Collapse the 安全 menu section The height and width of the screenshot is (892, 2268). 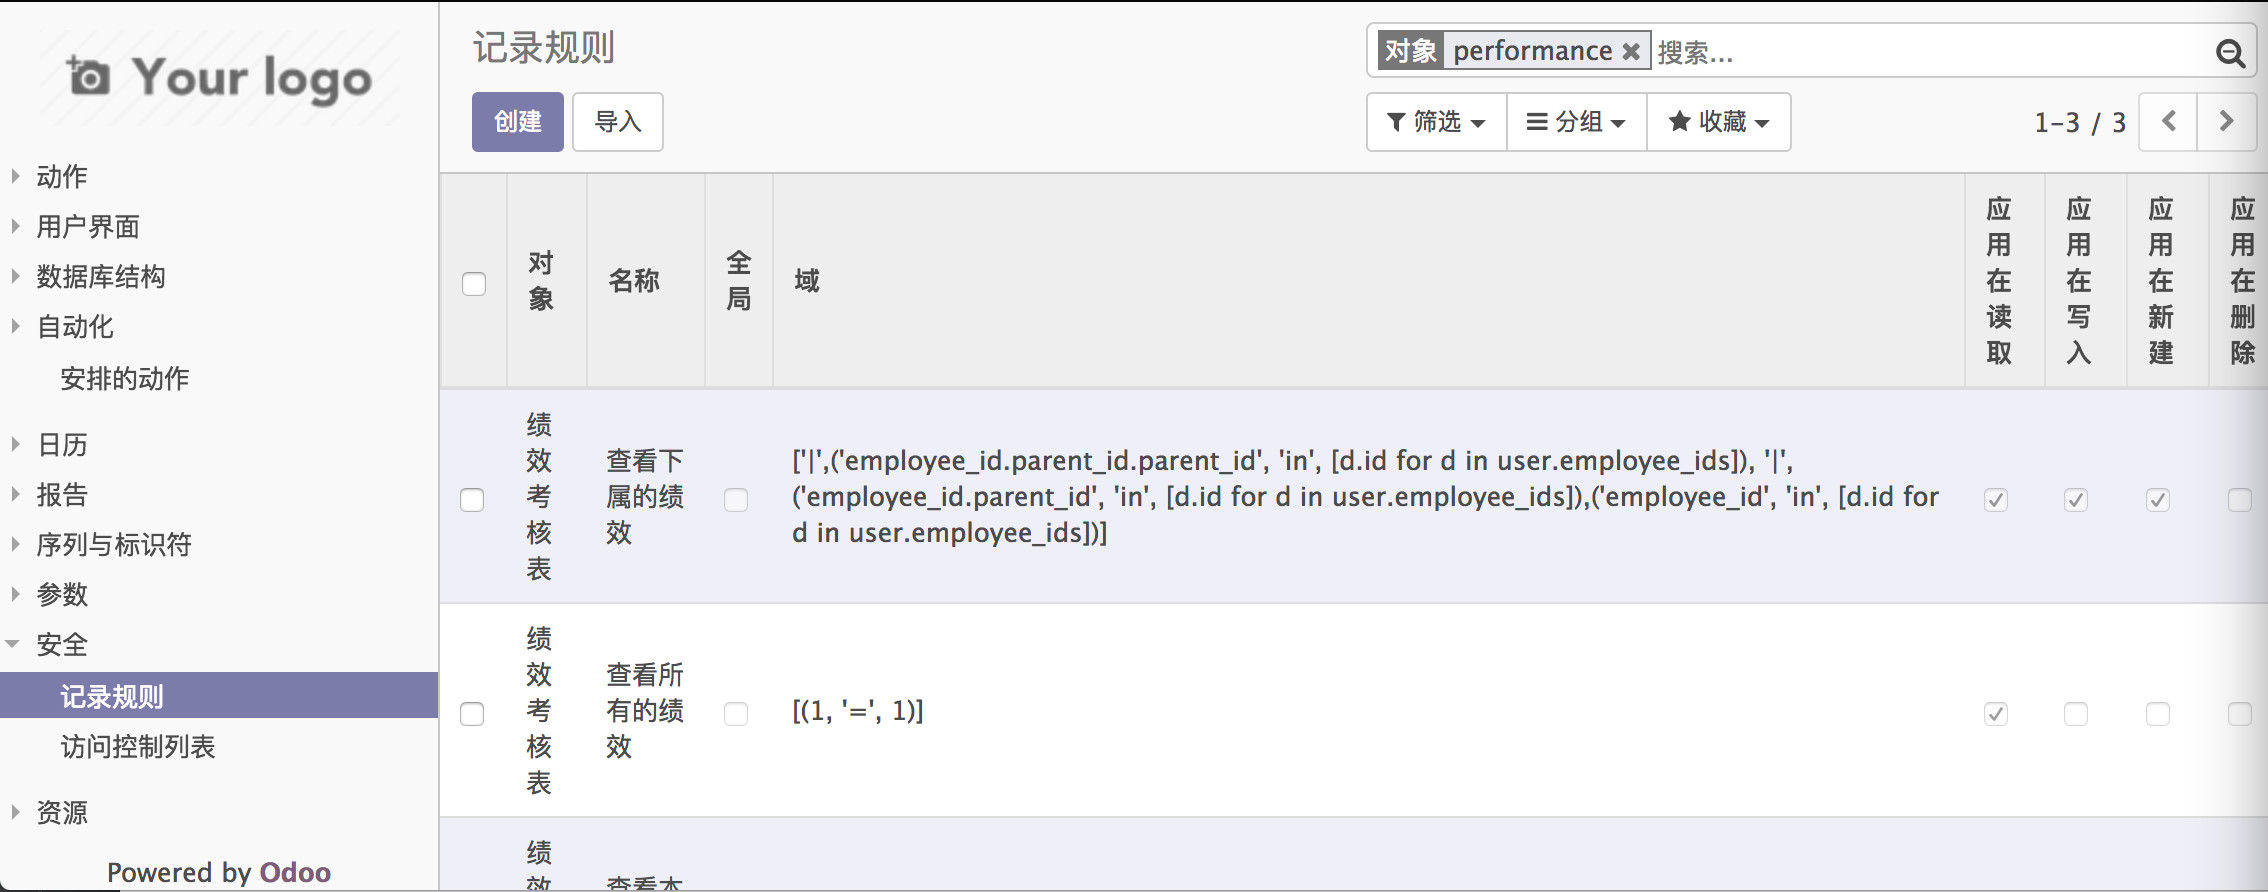pyautogui.click(x=62, y=645)
